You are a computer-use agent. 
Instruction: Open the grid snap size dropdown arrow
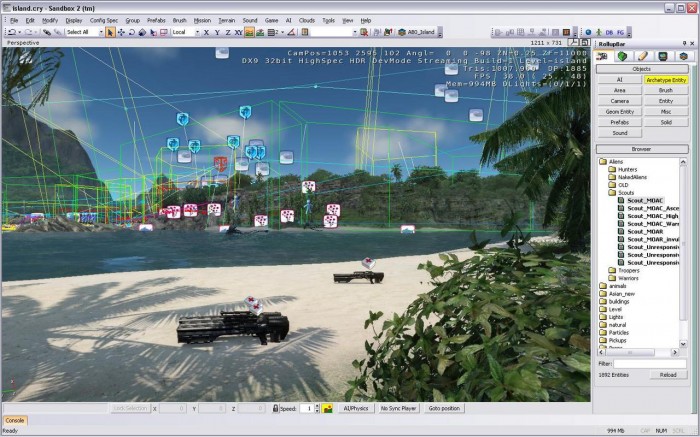click(x=283, y=32)
